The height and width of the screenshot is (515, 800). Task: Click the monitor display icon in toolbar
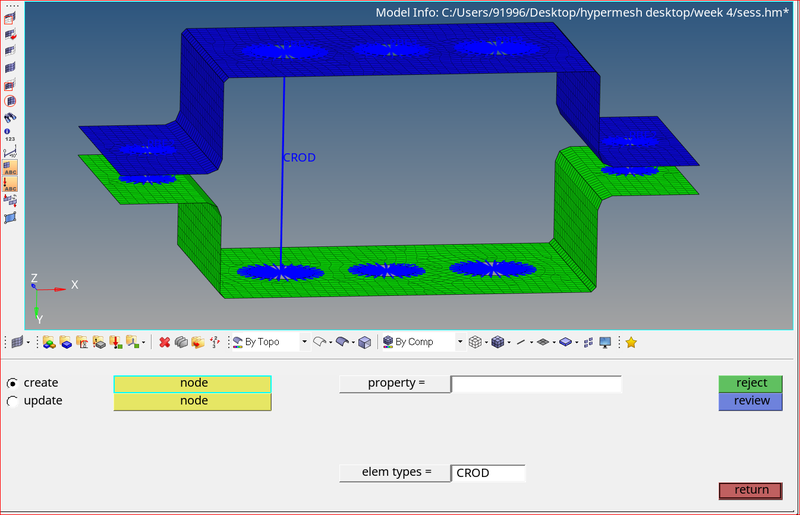pyautogui.click(x=605, y=342)
